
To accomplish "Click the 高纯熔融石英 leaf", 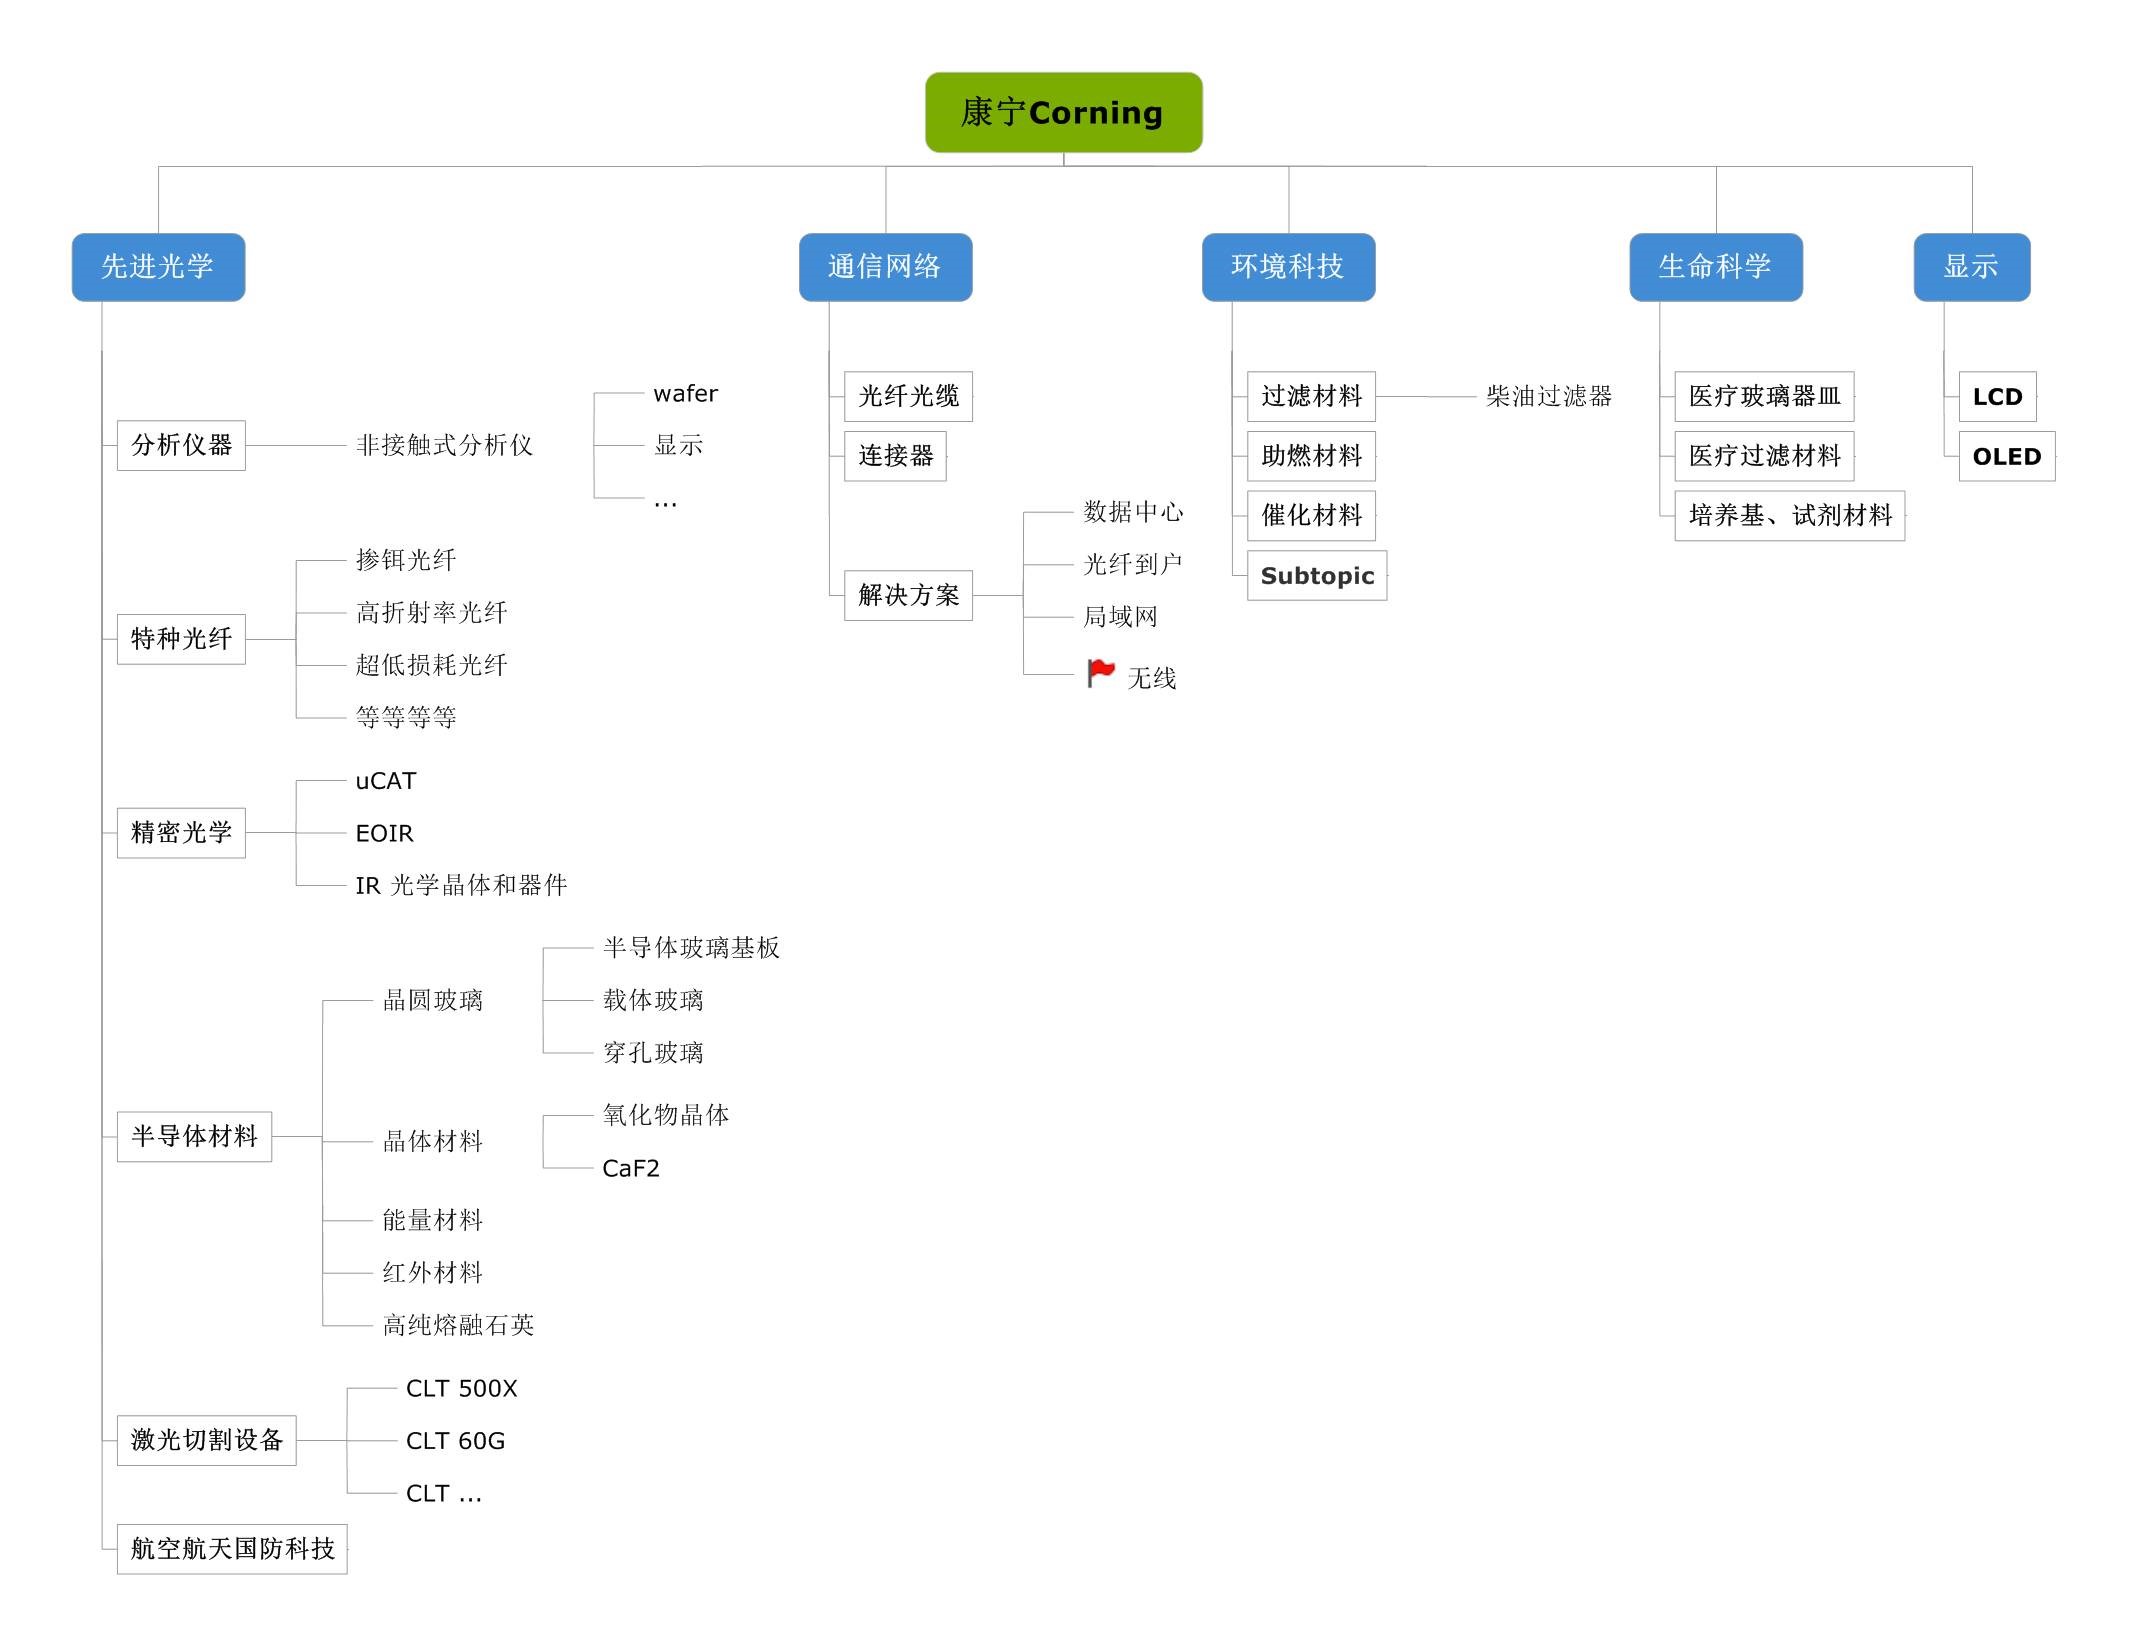I will tap(458, 1325).
